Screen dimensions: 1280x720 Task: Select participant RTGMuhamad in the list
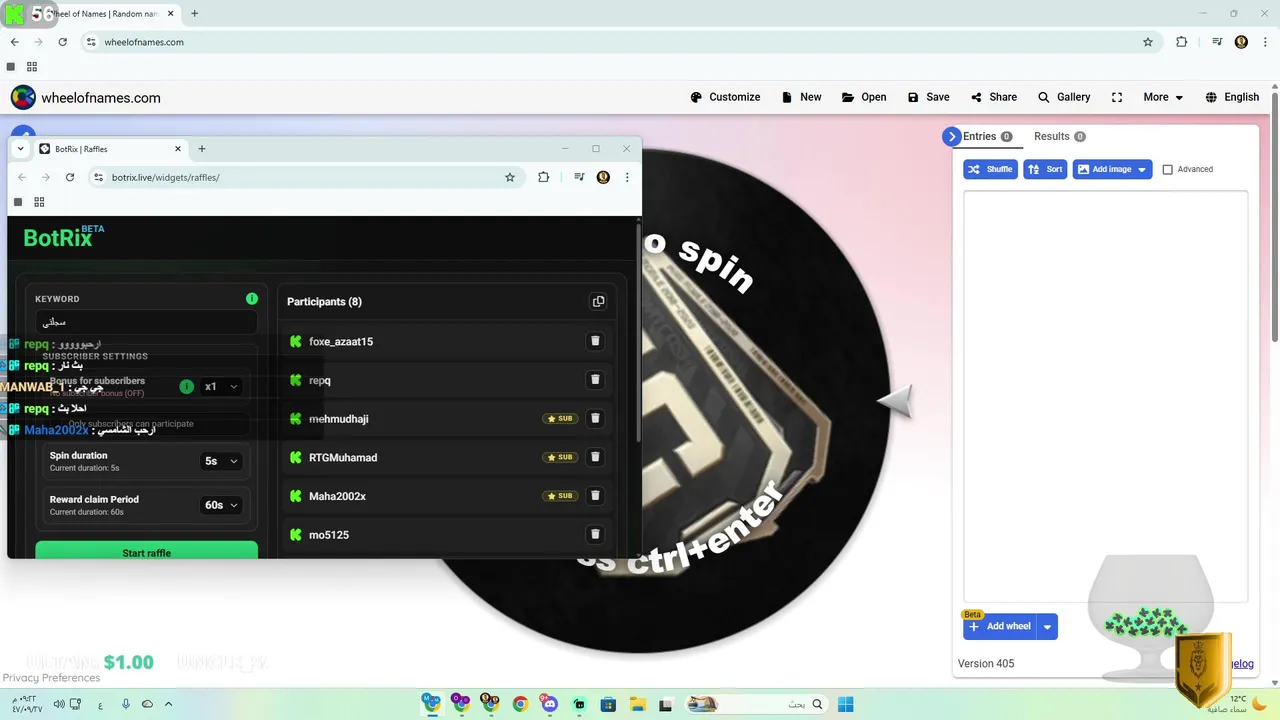(447, 457)
